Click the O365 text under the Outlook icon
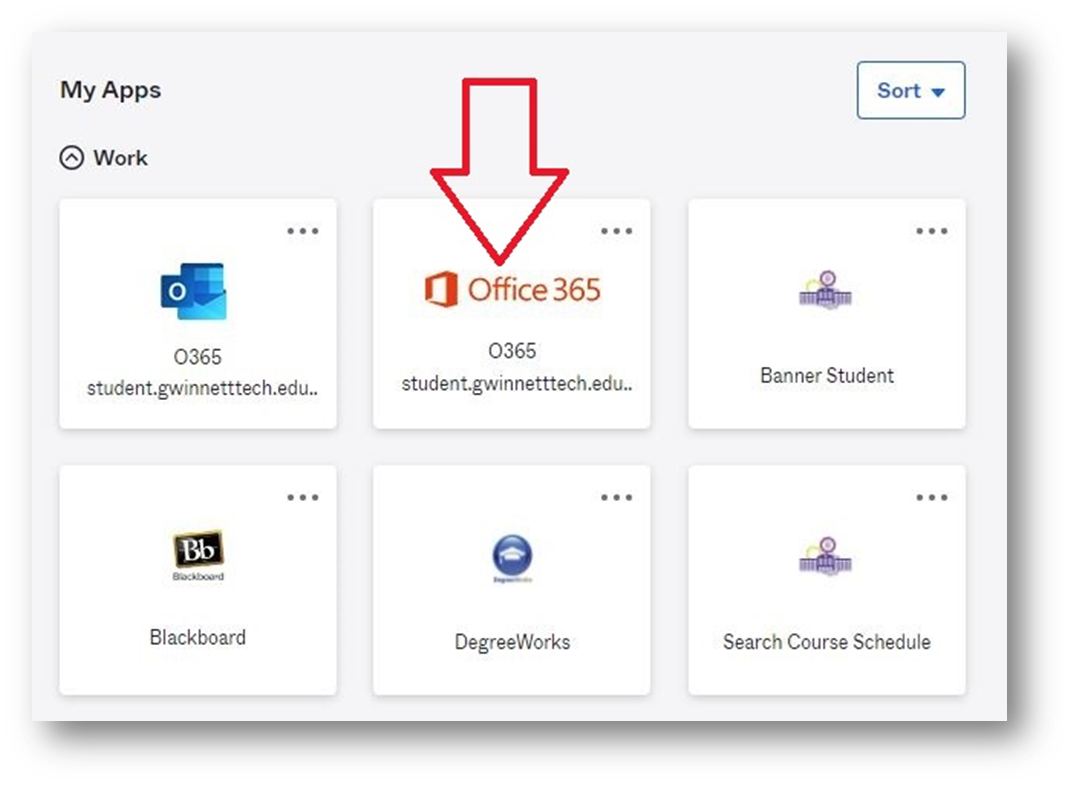 tap(198, 357)
